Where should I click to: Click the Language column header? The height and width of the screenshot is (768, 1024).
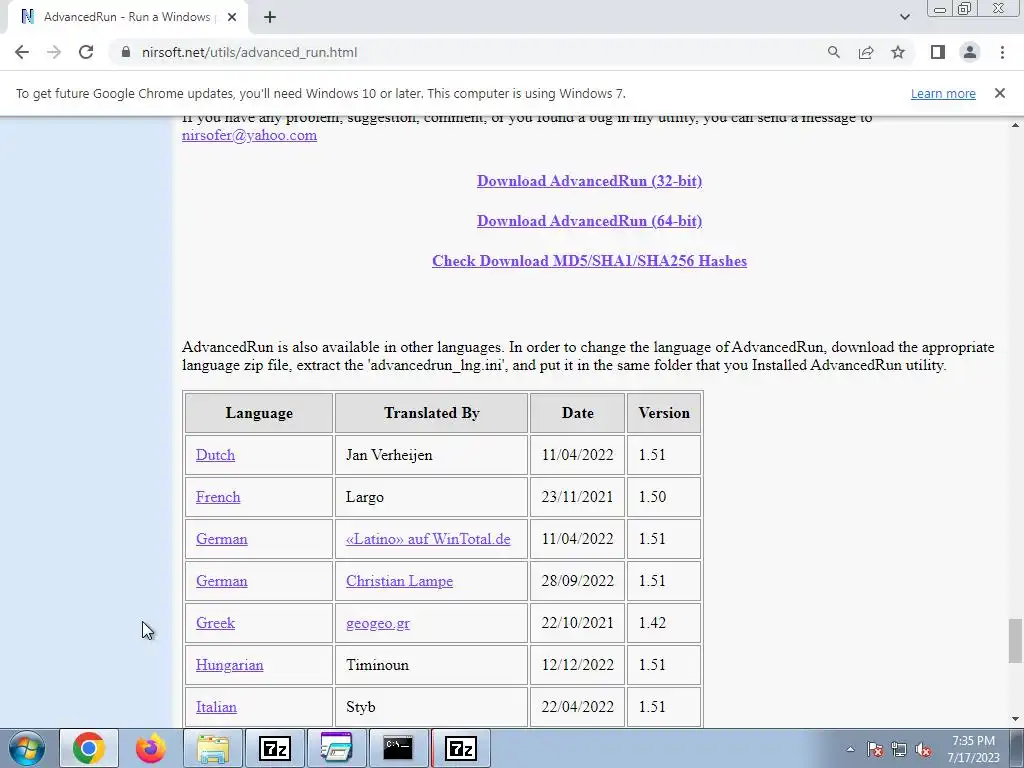(x=259, y=413)
